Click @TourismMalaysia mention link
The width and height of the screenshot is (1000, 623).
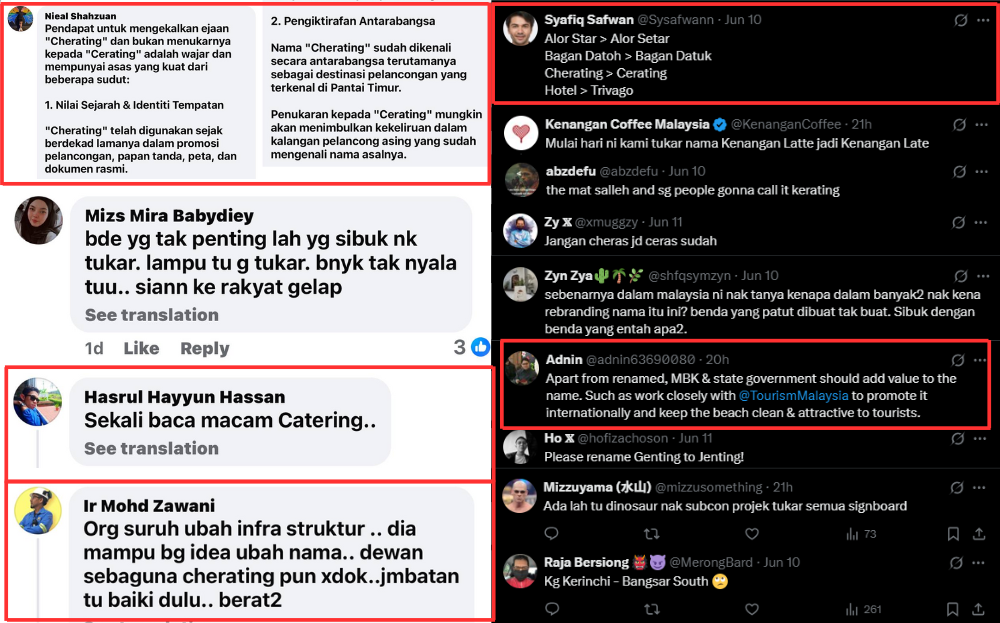(793, 395)
